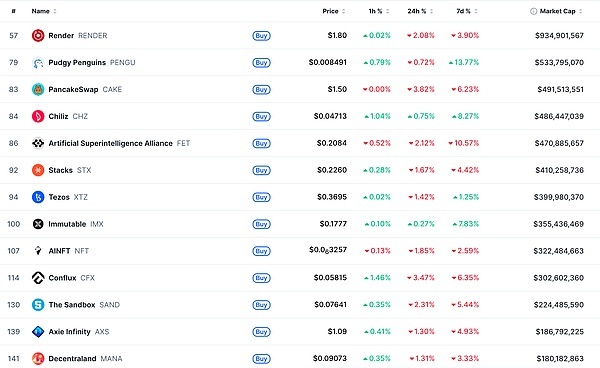Click the Market Cap info icon
Screen dimensions: 600x368
click(533, 11)
